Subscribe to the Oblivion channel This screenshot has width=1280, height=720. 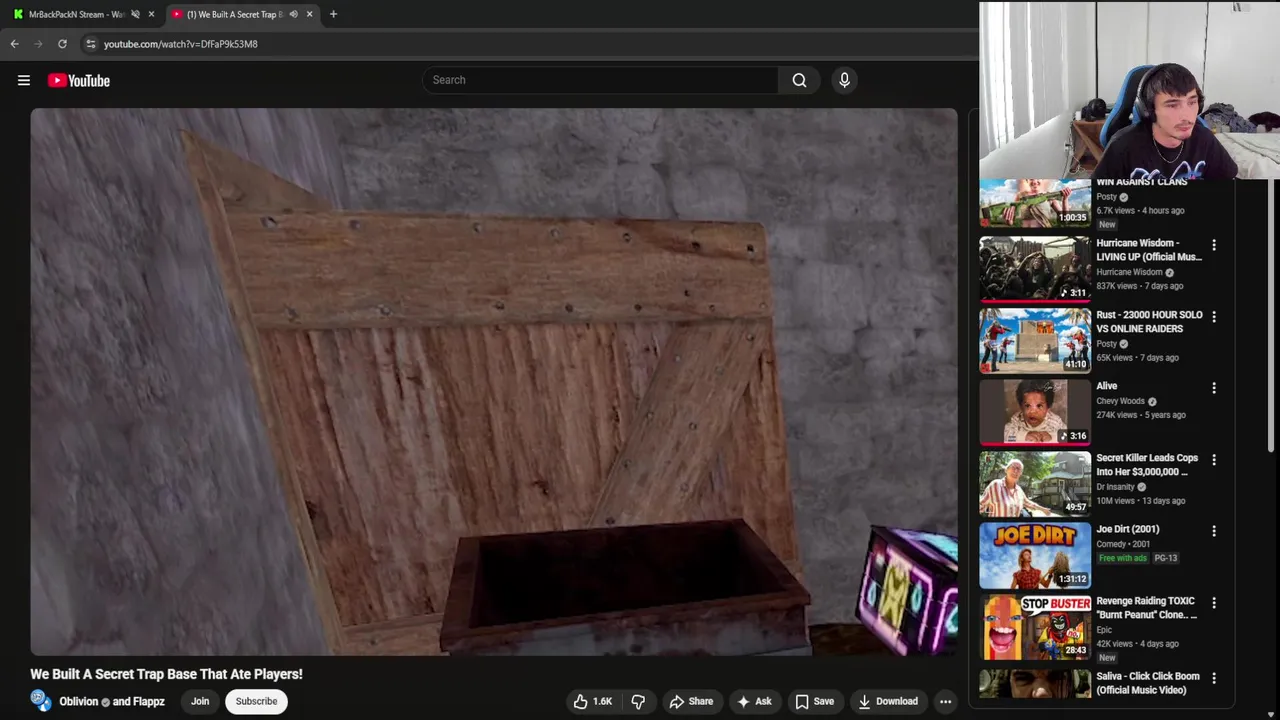256,701
